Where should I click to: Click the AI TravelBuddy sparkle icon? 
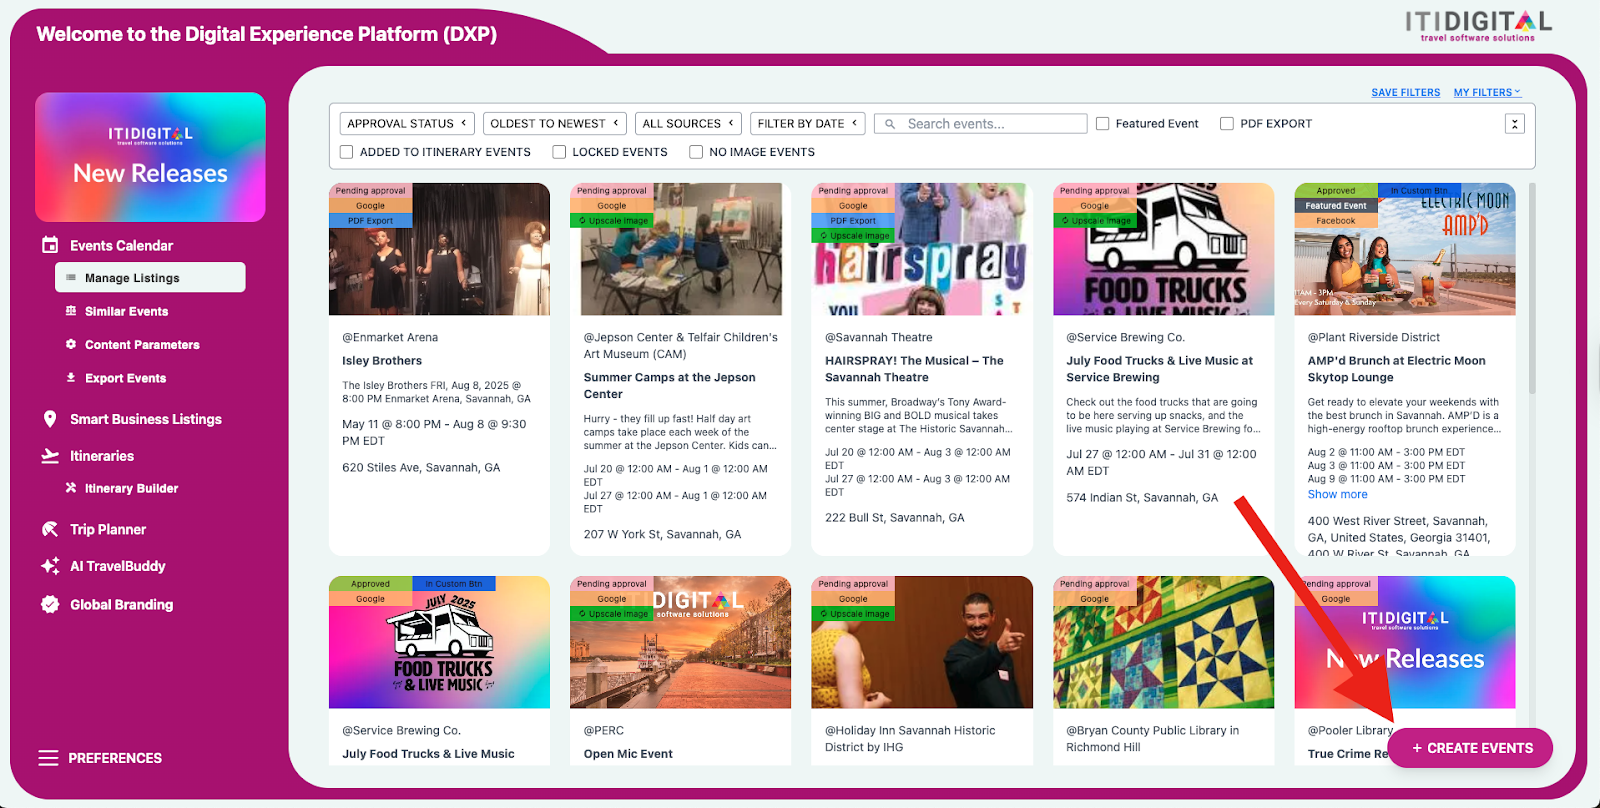[x=50, y=566]
